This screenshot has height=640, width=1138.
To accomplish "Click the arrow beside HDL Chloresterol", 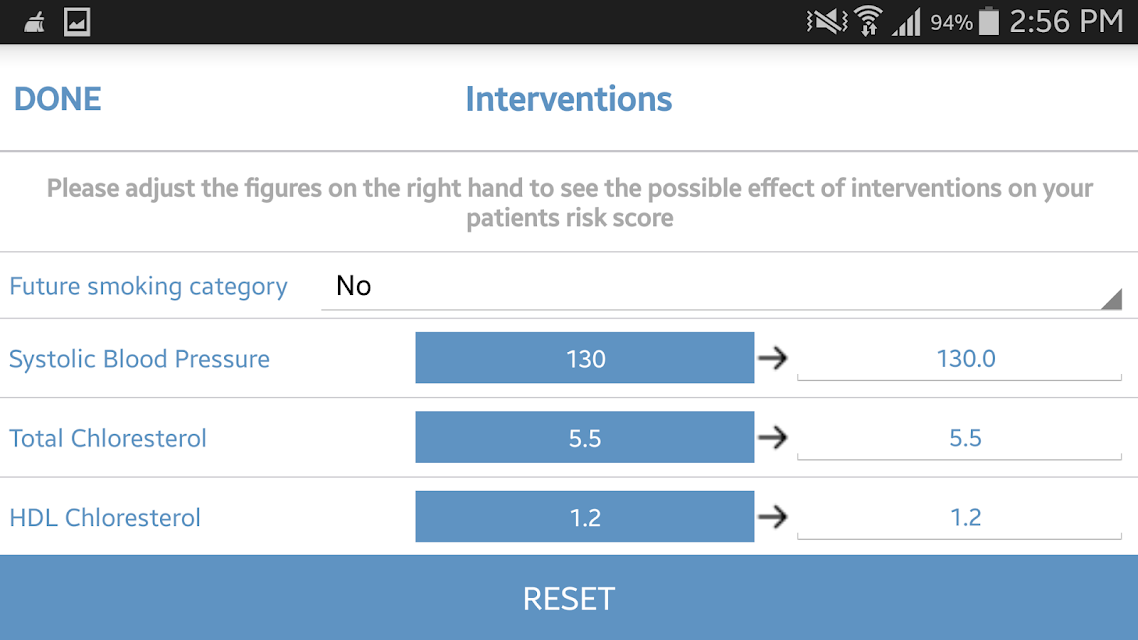I will tap(773, 517).
